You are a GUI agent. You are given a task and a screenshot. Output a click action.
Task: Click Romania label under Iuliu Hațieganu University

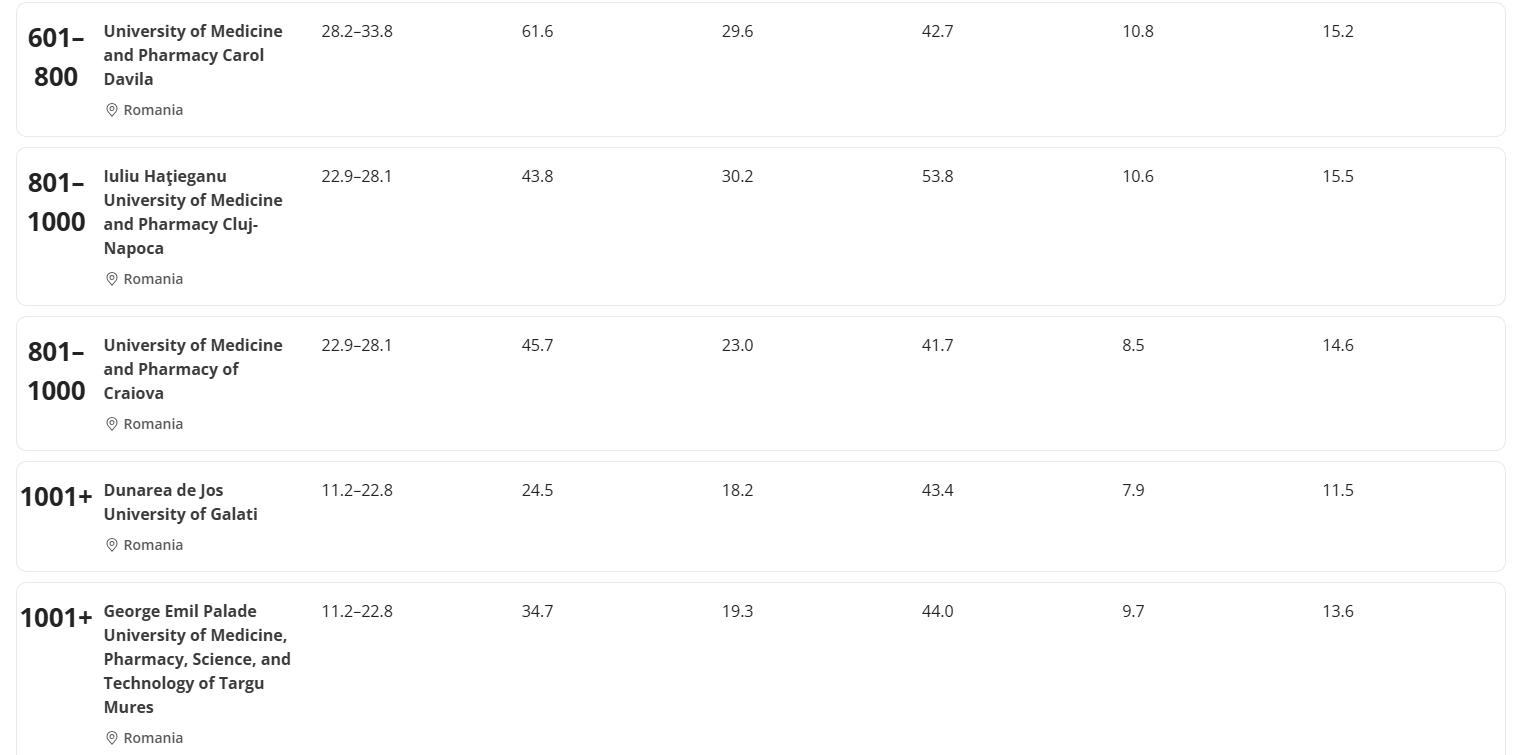(x=153, y=279)
